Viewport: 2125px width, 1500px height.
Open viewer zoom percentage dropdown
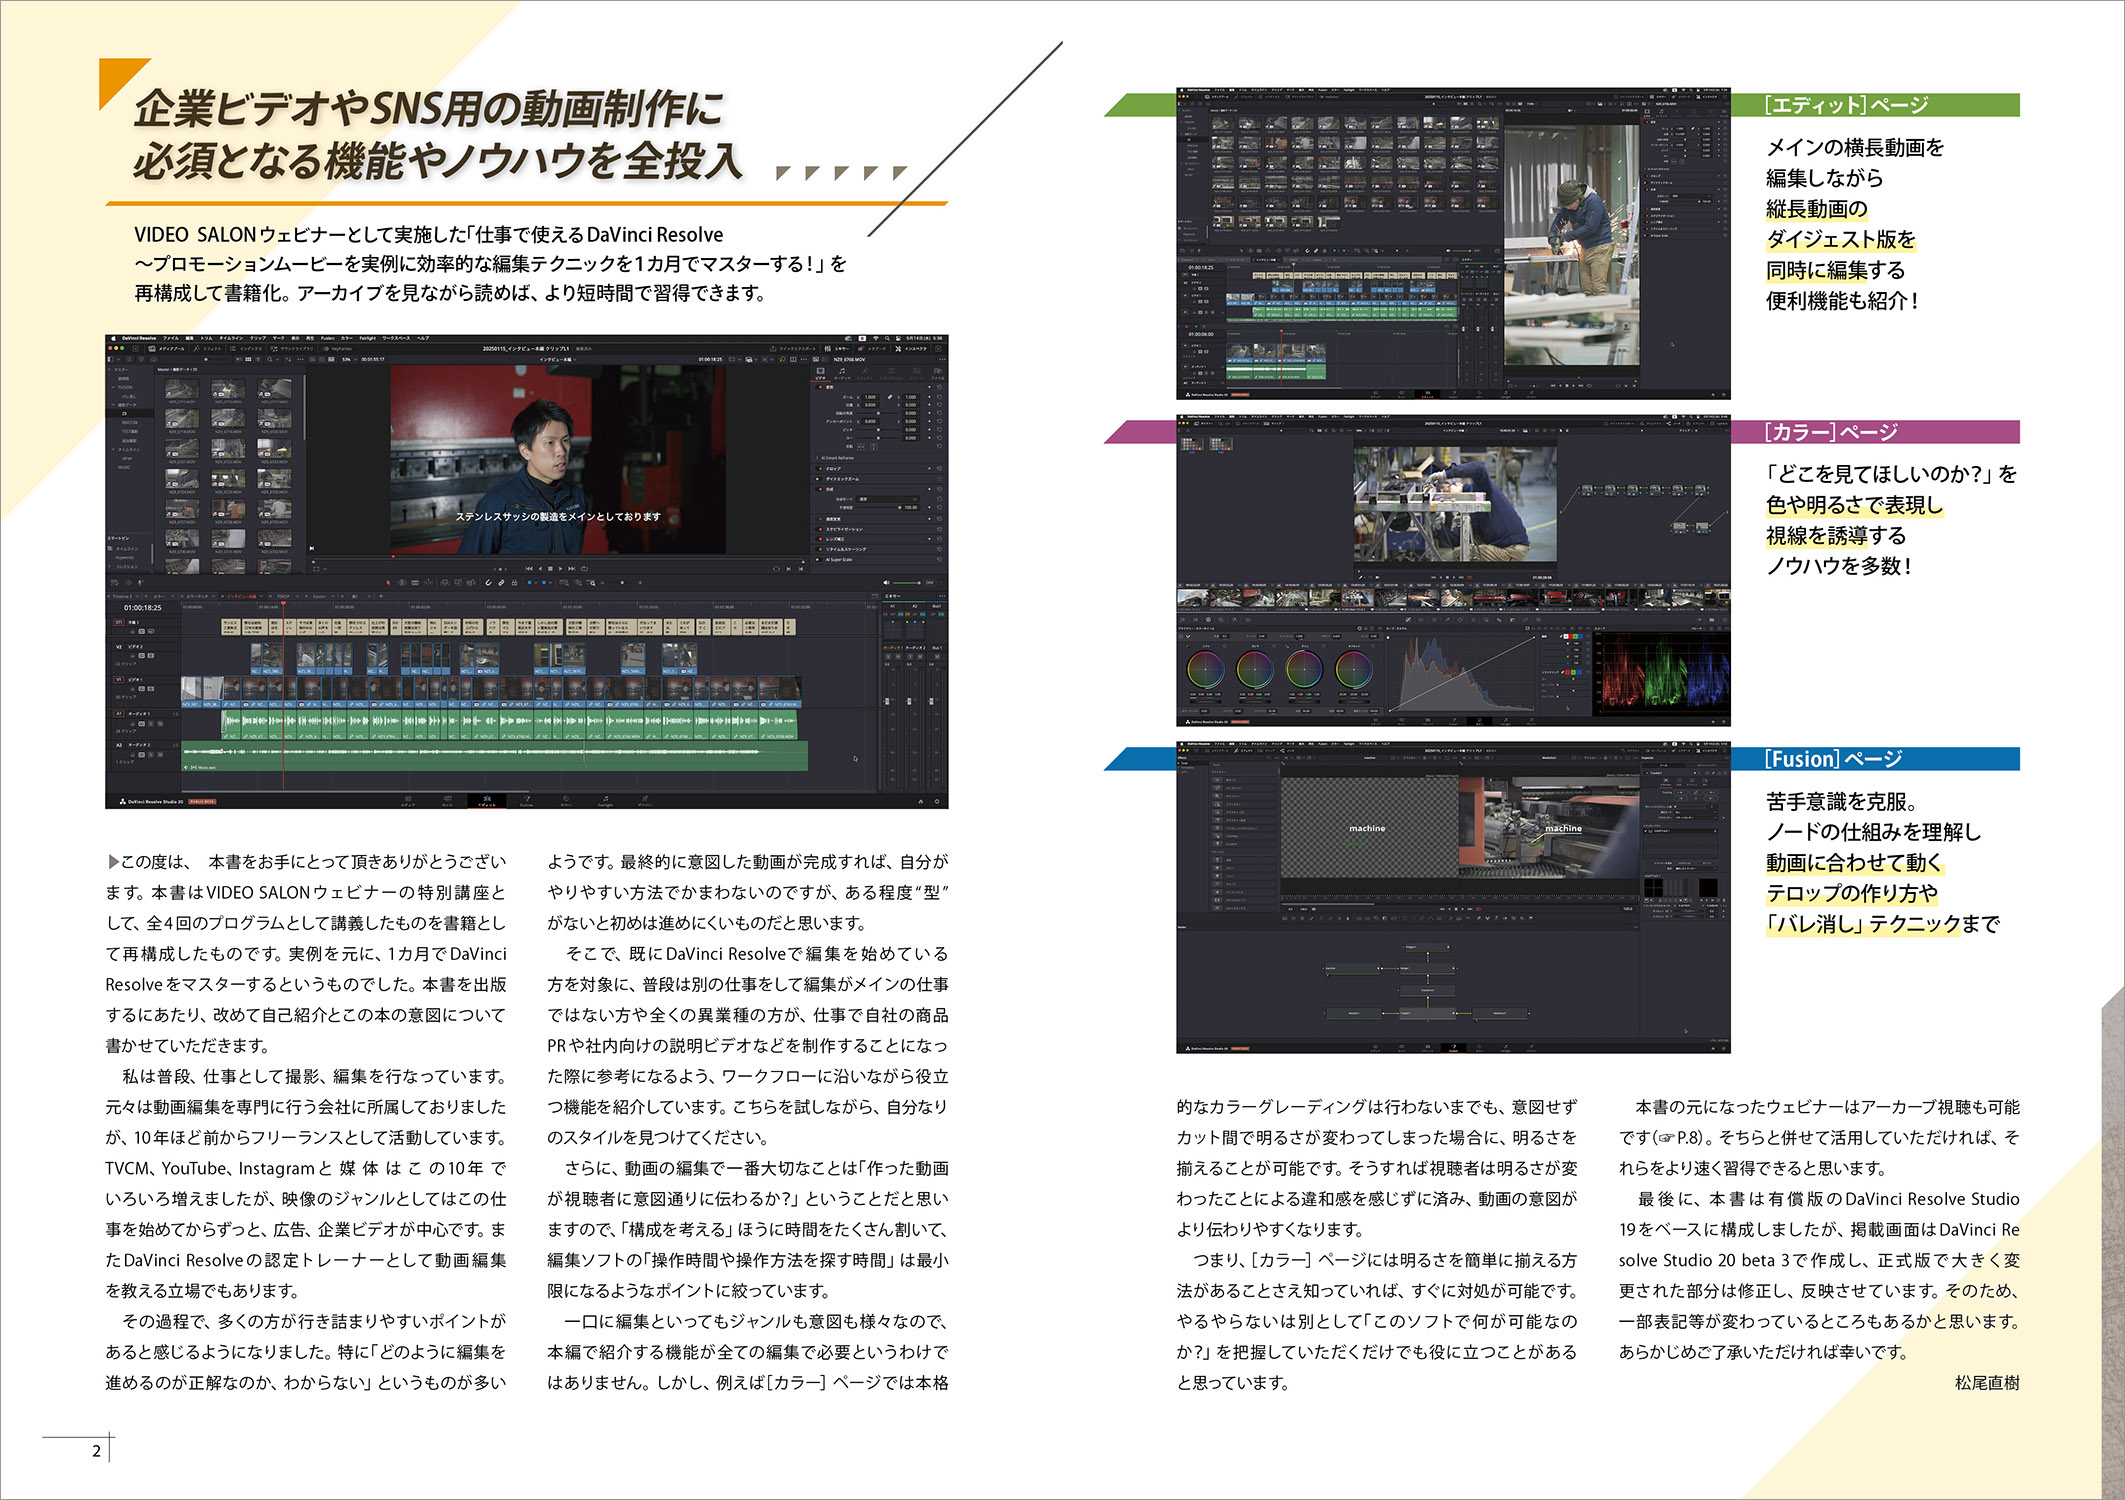(348, 359)
